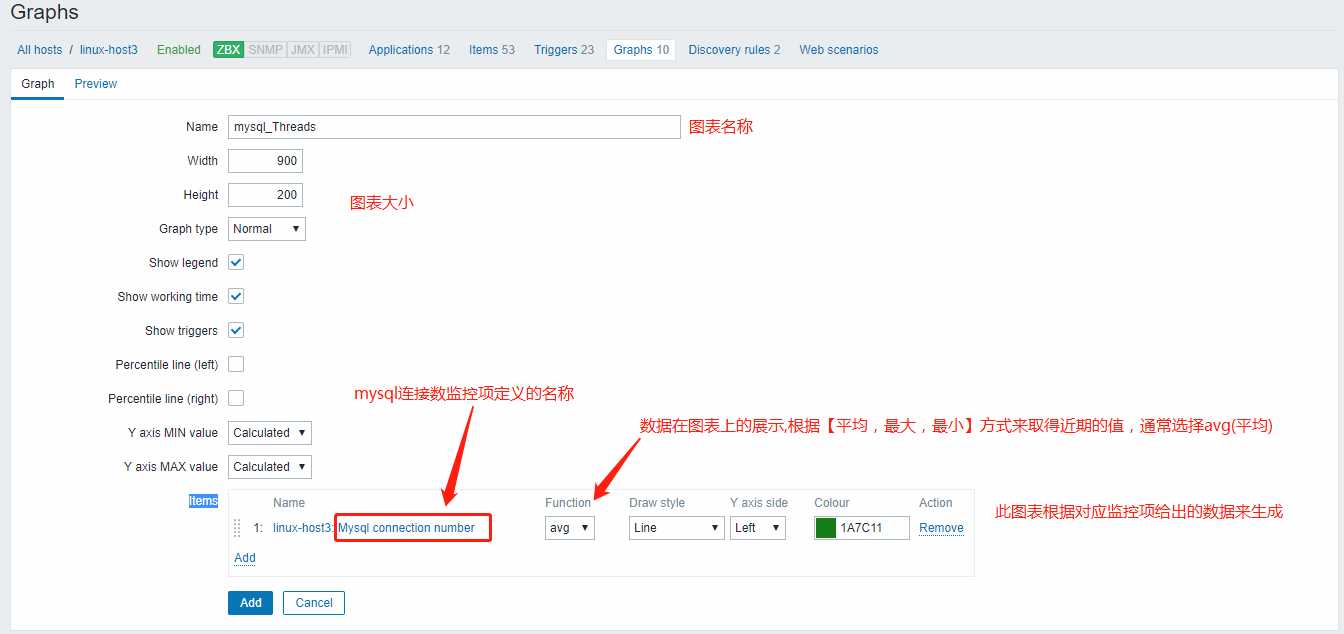Open the Y axis MIN value dropdown
The image size is (1344, 634).
click(270, 433)
